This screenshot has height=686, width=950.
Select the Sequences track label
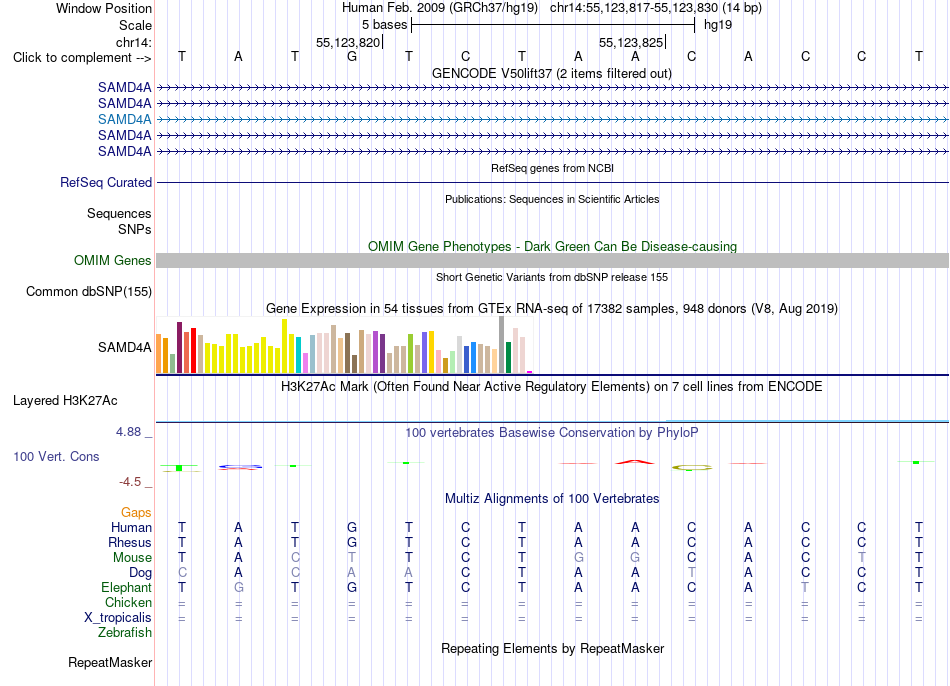pos(119,213)
